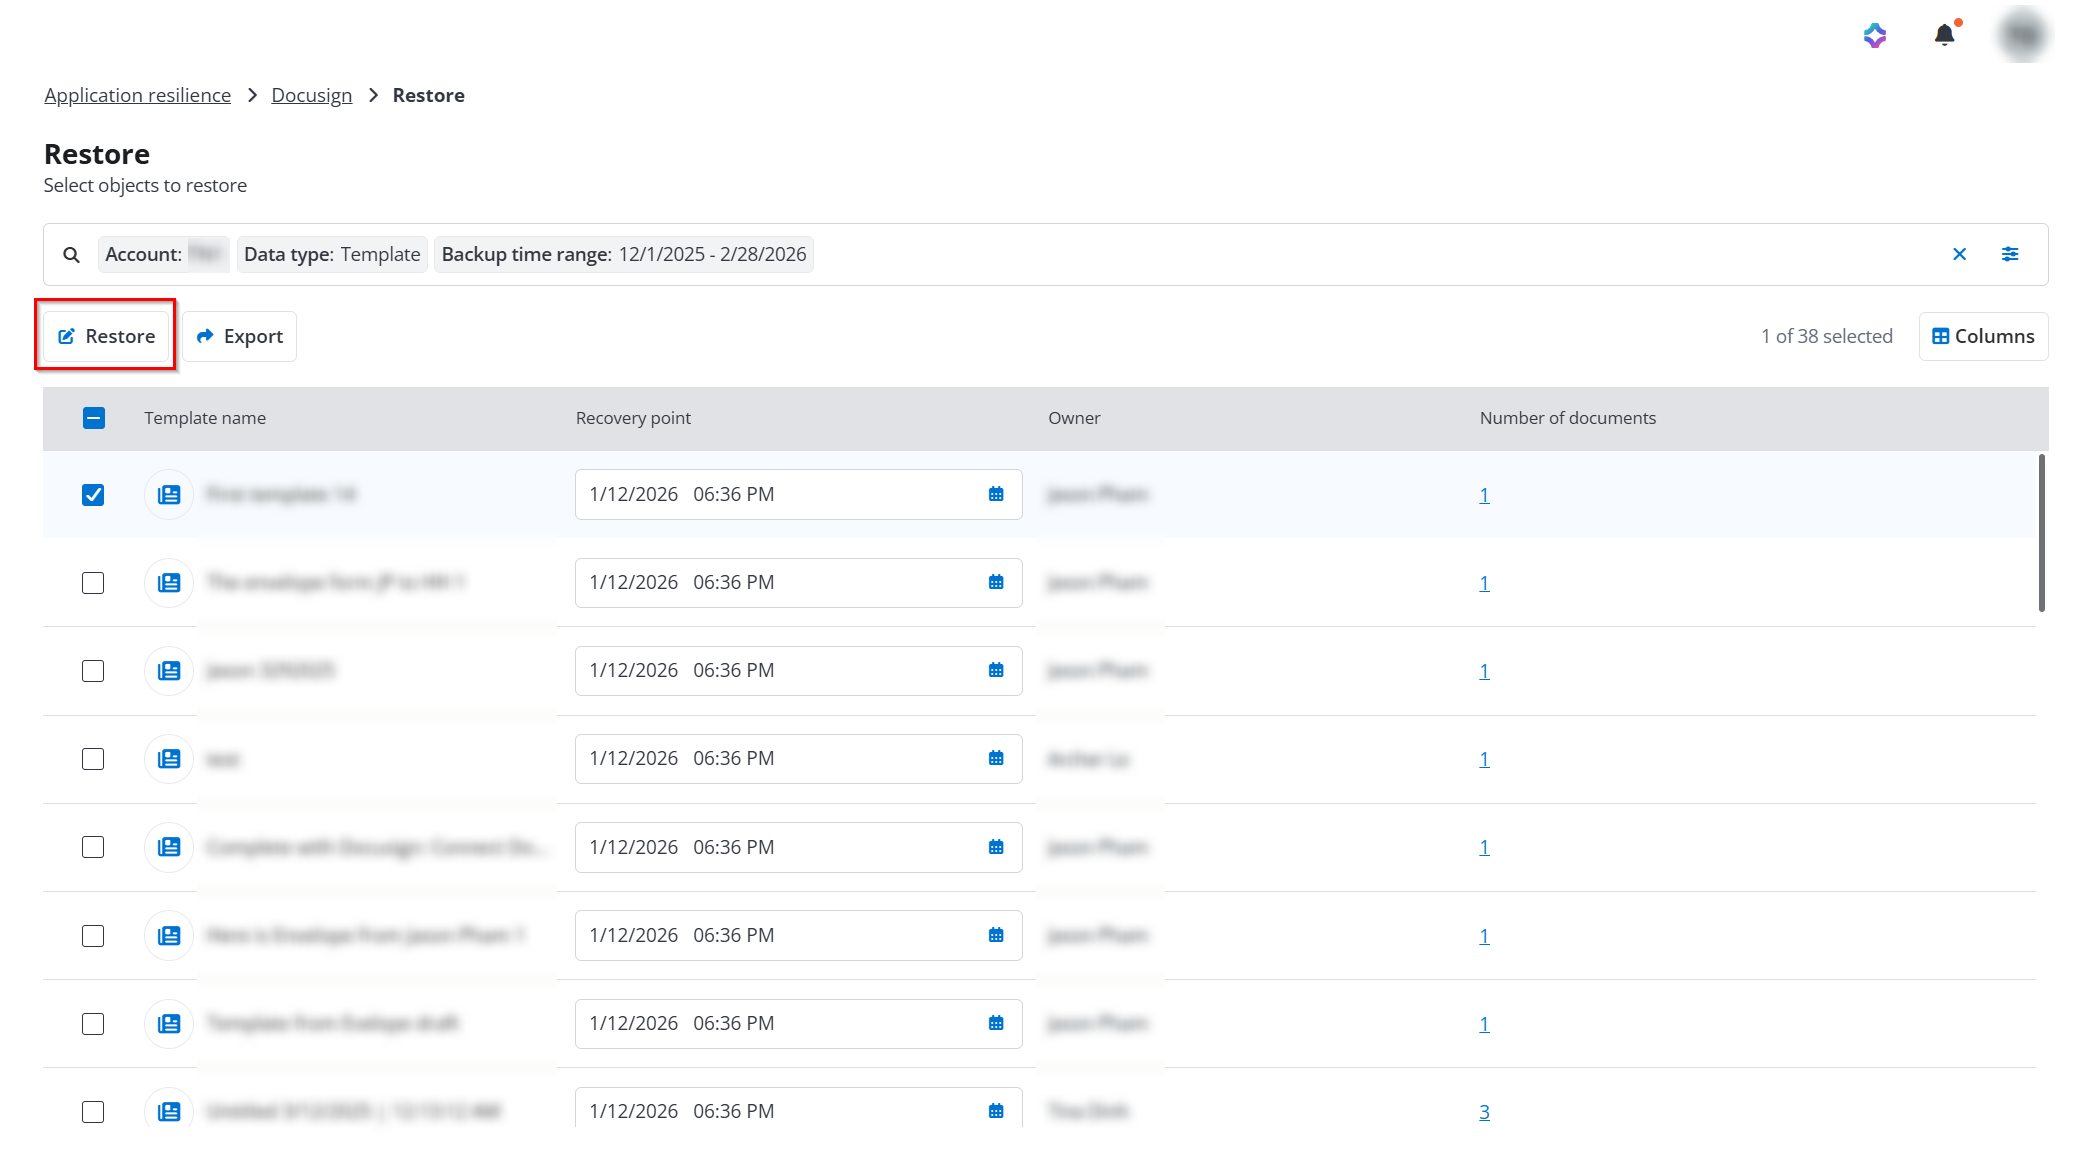Open the Backup time range filter chip
Screen dimensions: 2100x1164
(623, 254)
